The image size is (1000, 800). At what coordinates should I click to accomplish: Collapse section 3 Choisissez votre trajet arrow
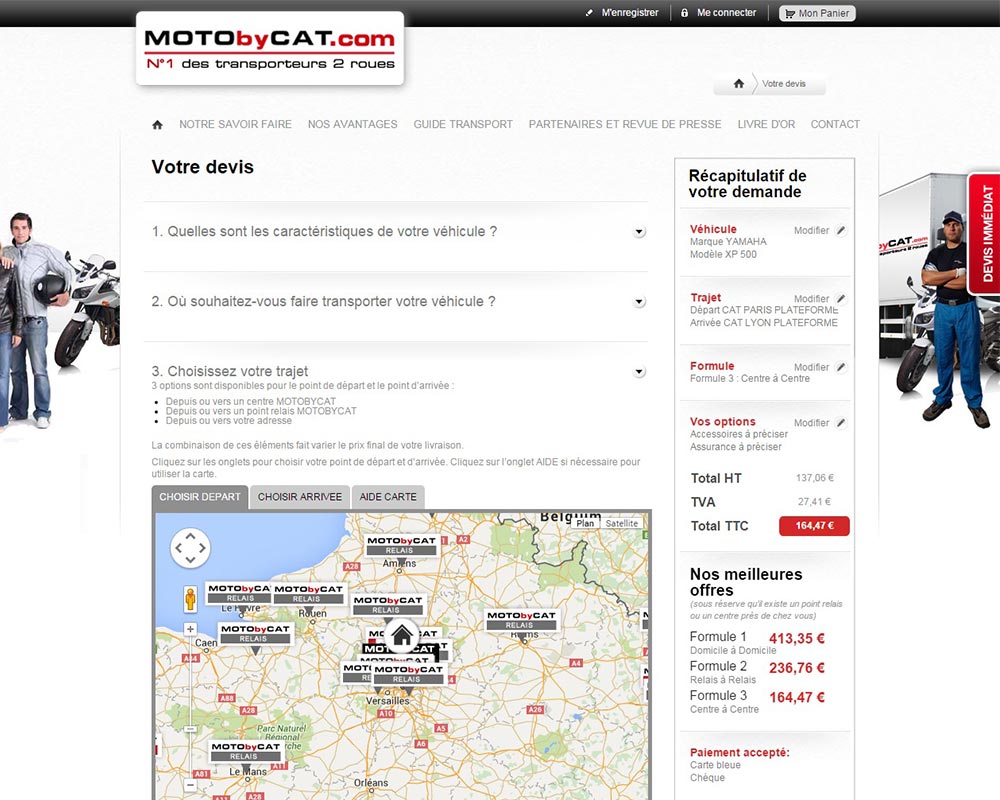coord(639,372)
